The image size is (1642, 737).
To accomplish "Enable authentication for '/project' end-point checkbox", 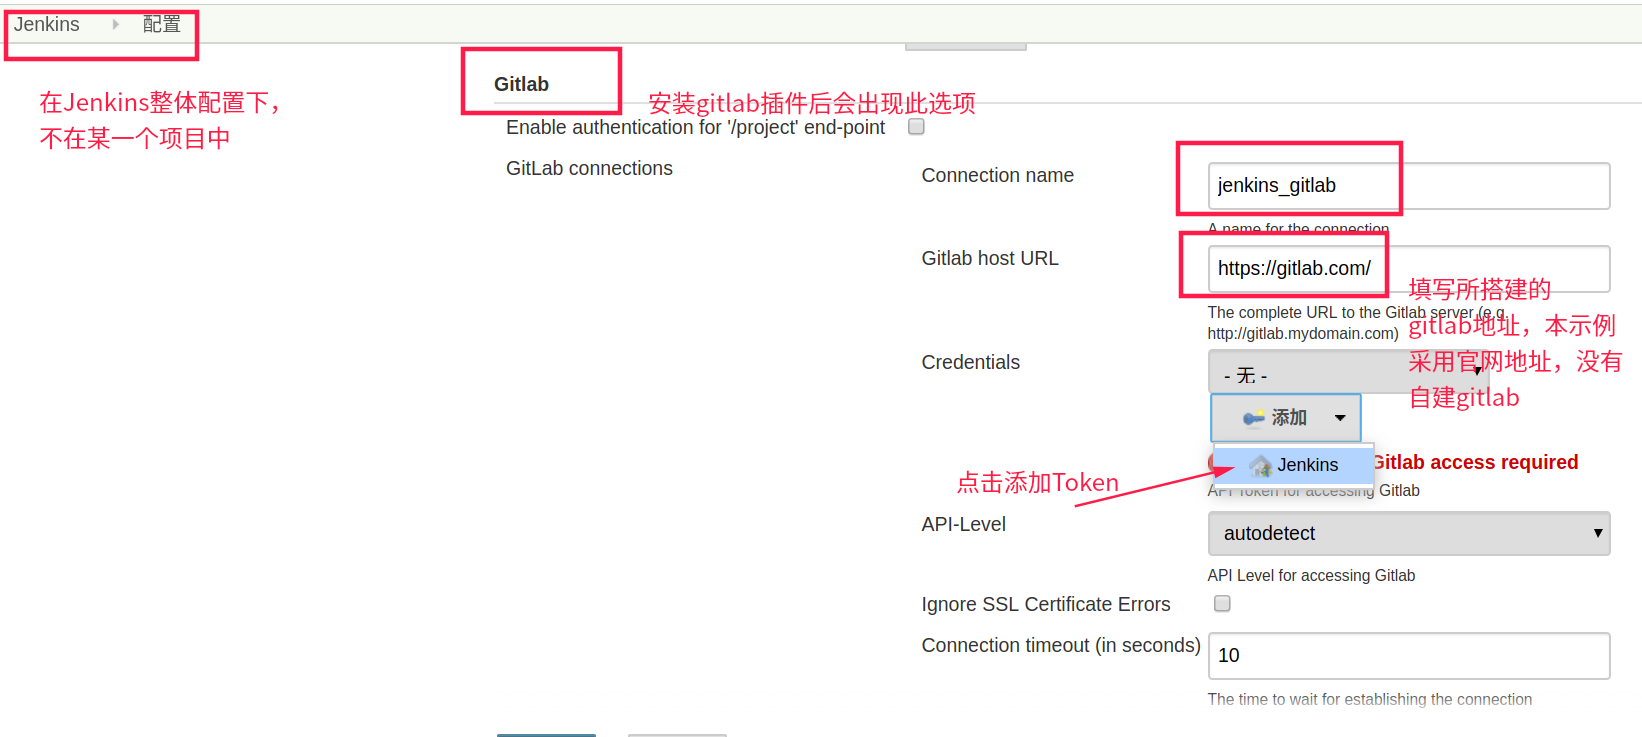I will (x=916, y=127).
